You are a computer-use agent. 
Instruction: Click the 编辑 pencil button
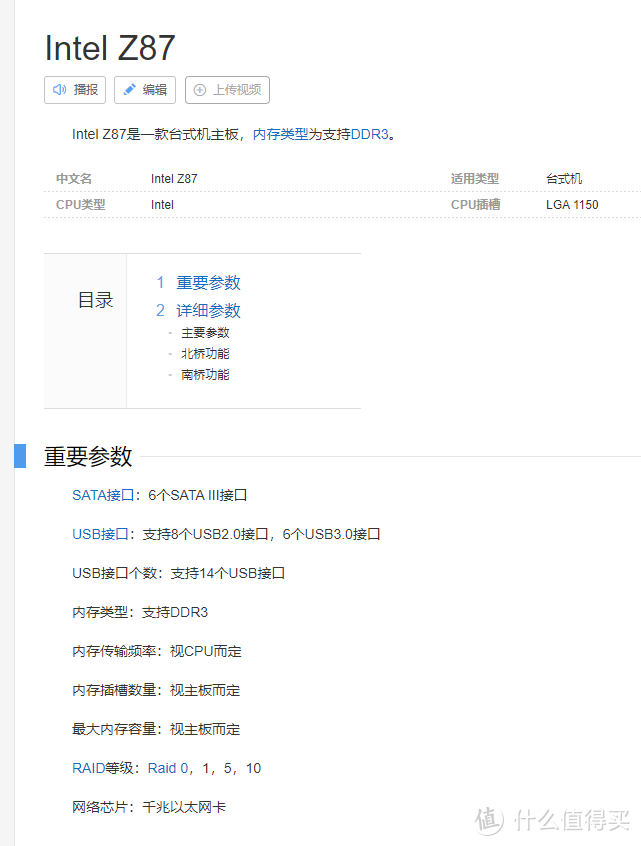pyautogui.click(x=145, y=90)
